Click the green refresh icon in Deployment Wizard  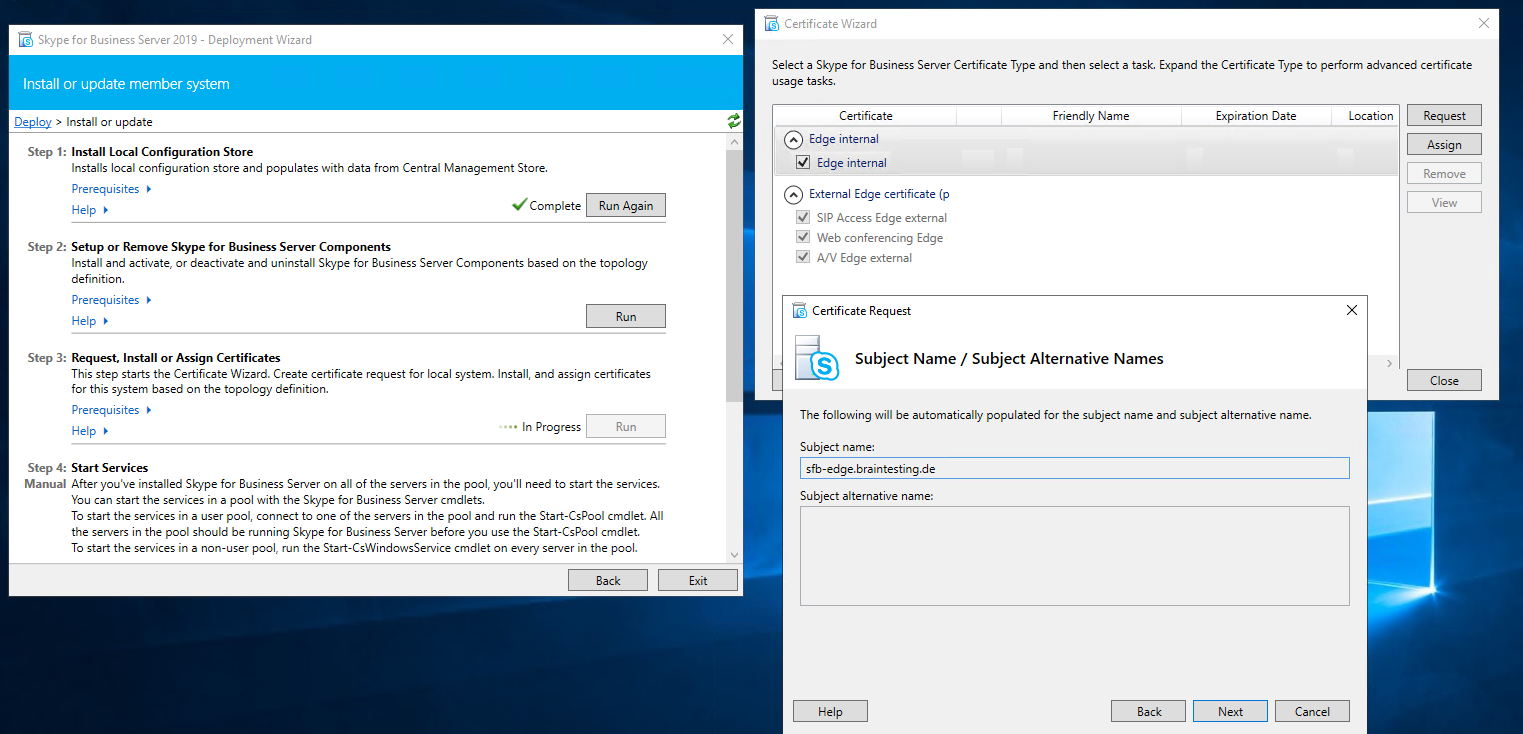[734, 121]
